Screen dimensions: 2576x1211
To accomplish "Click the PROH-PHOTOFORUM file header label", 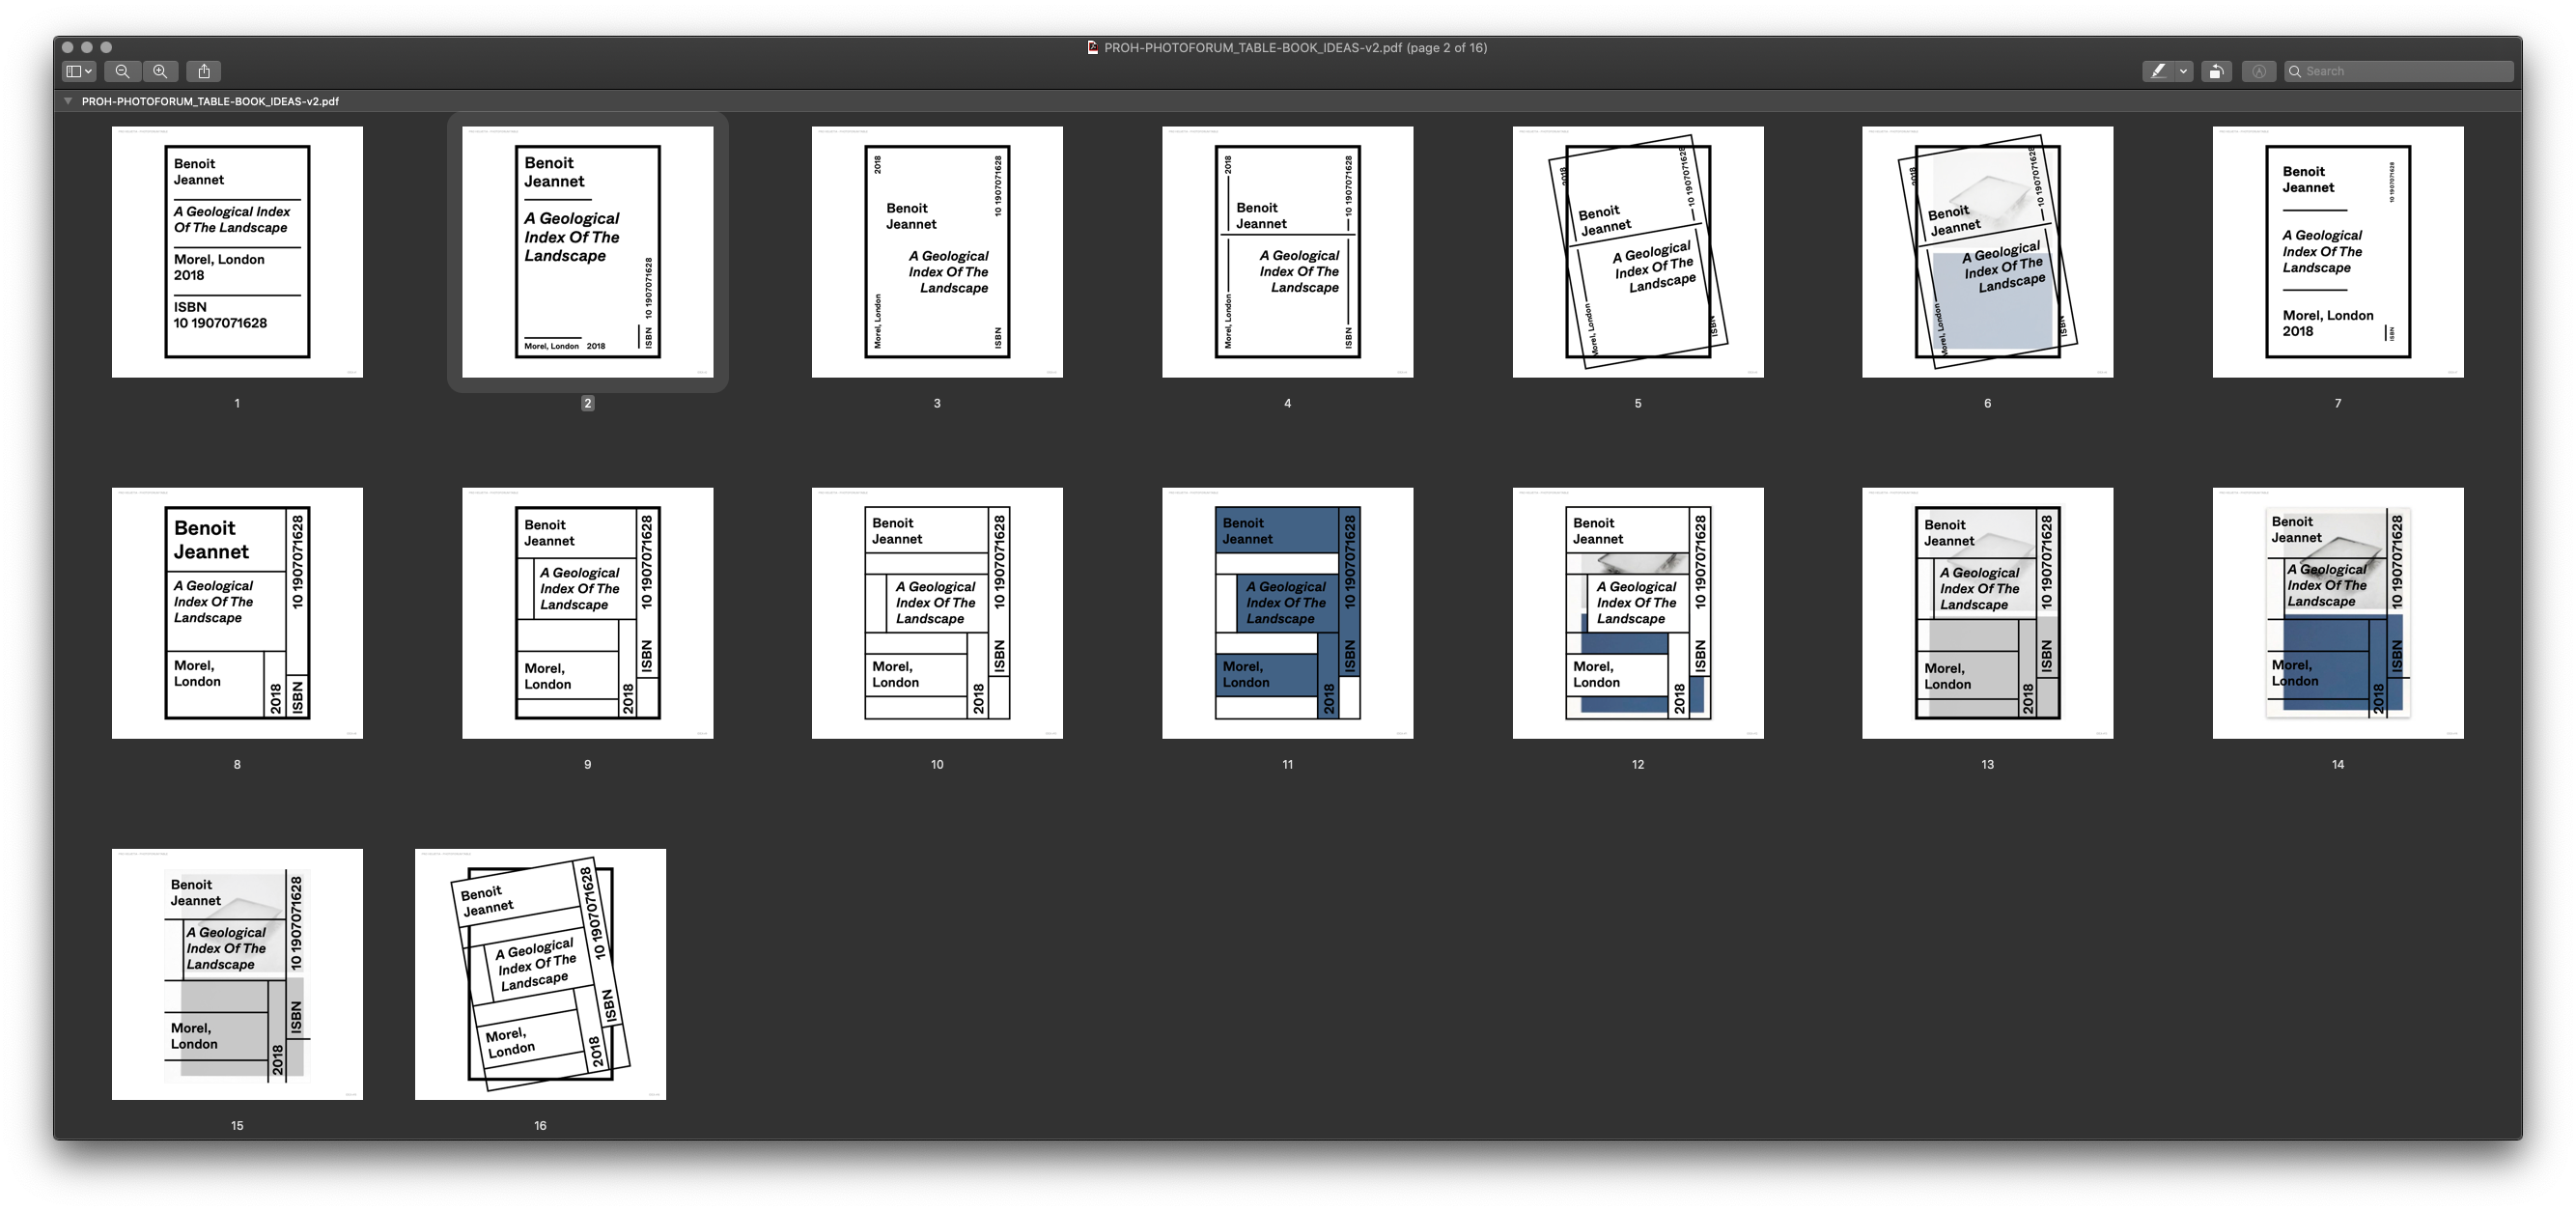I will click(210, 101).
